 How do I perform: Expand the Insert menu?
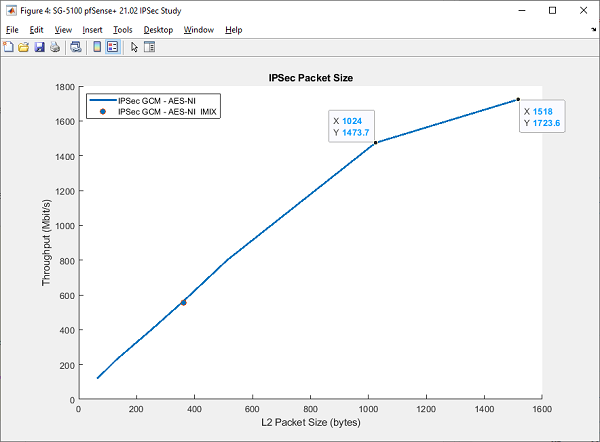tap(92, 30)
